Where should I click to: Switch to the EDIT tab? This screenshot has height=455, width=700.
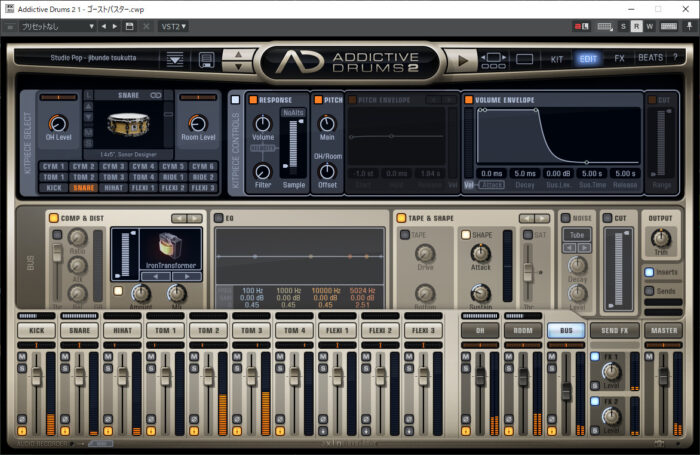pos(588,58)
